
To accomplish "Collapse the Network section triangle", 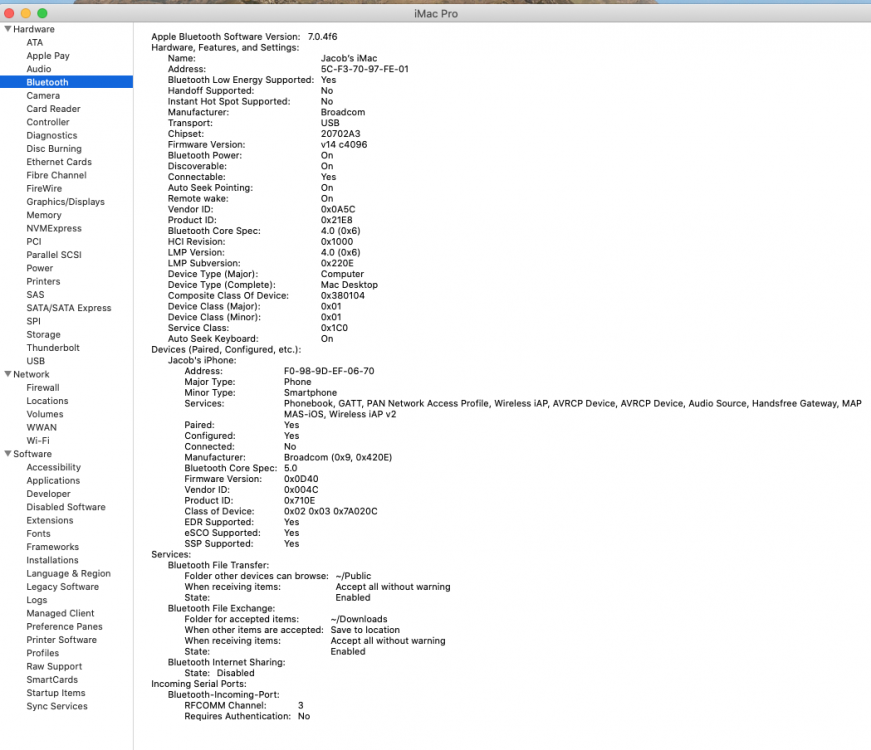I will tap(8, 374).
